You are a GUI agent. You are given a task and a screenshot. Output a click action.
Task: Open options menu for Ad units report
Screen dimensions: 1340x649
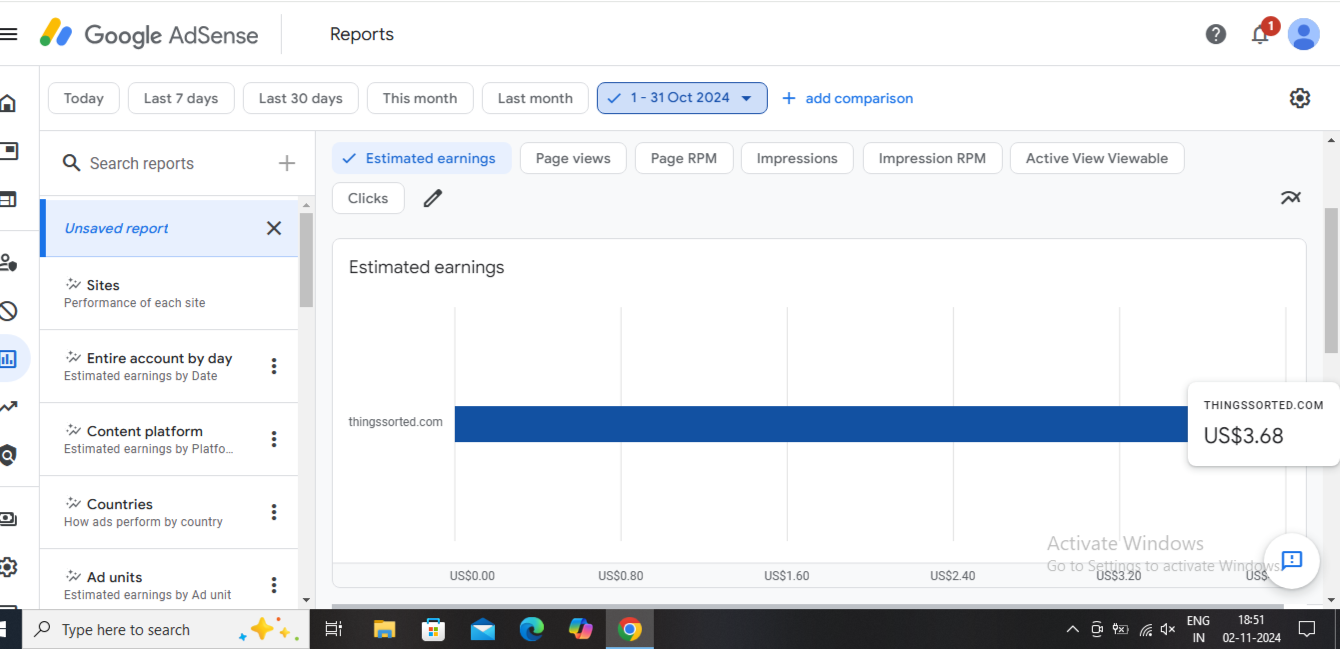[274, 585]
